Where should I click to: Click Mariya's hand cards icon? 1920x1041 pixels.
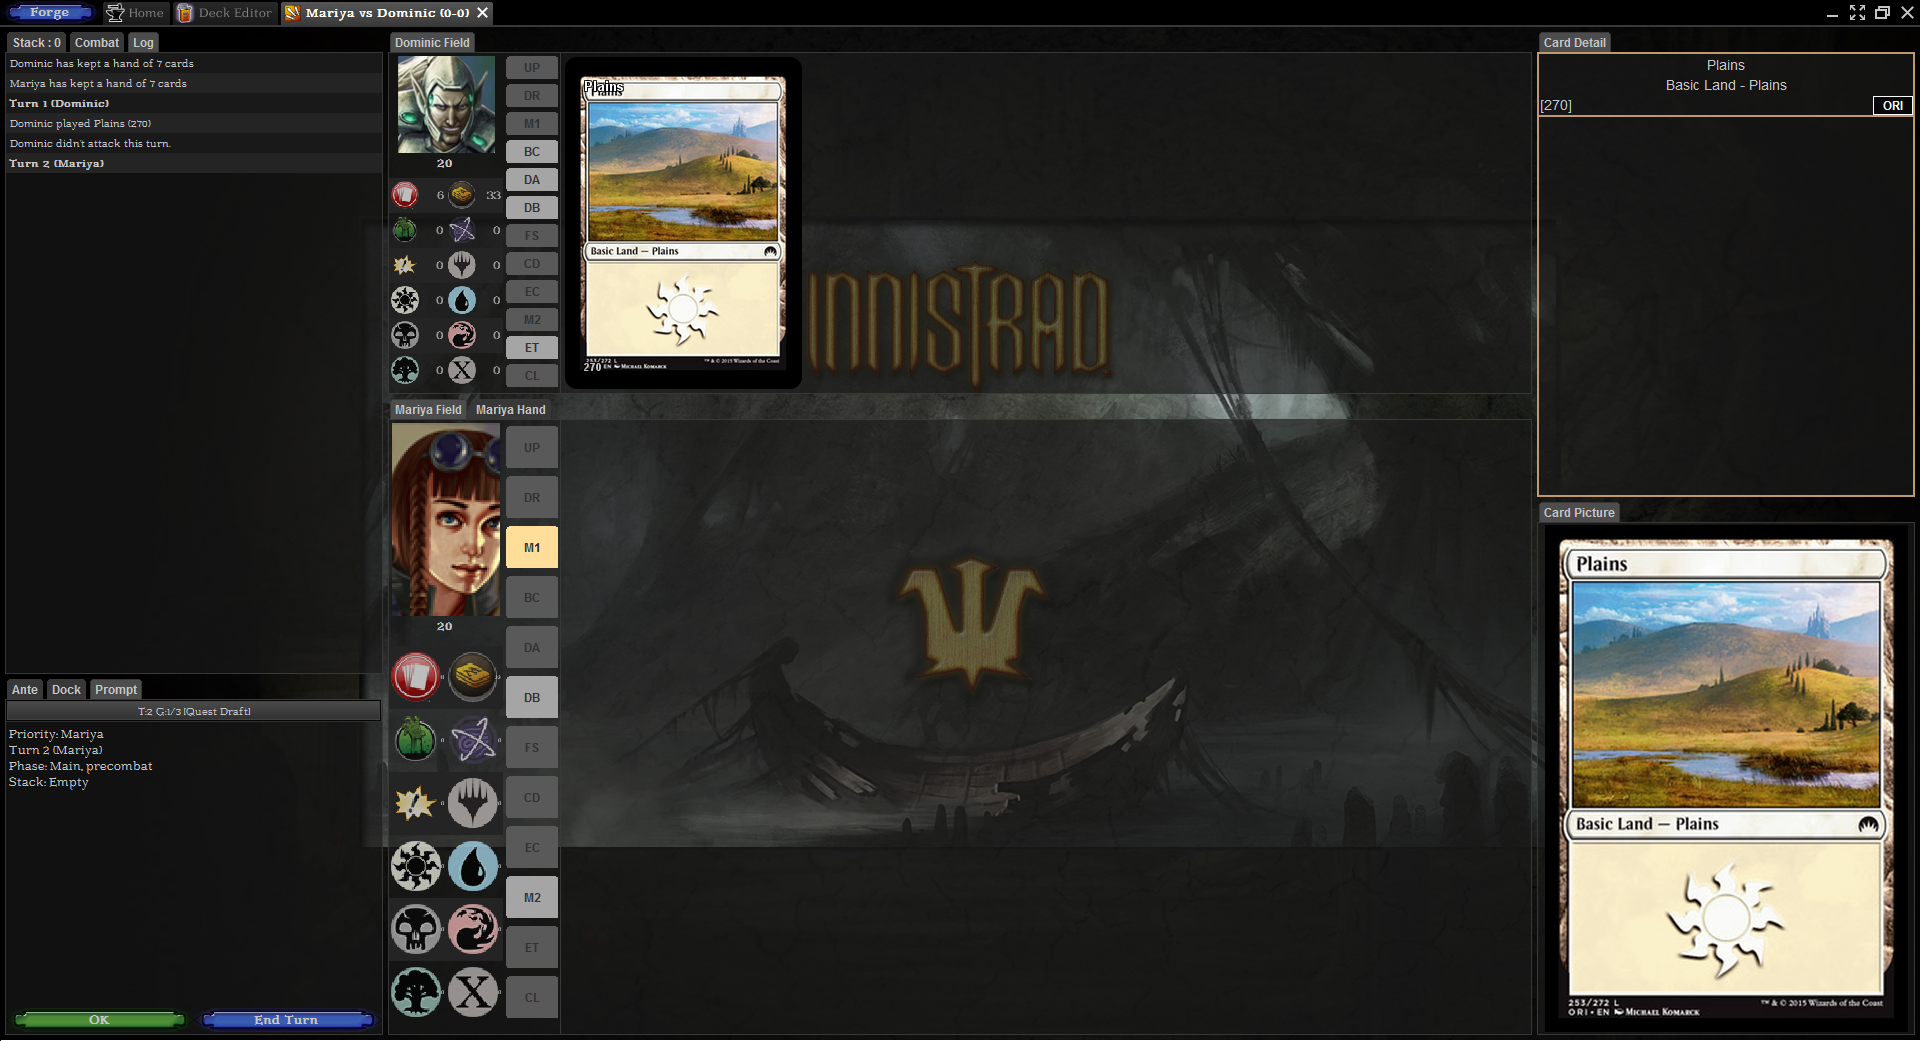[x=415, y=677]
